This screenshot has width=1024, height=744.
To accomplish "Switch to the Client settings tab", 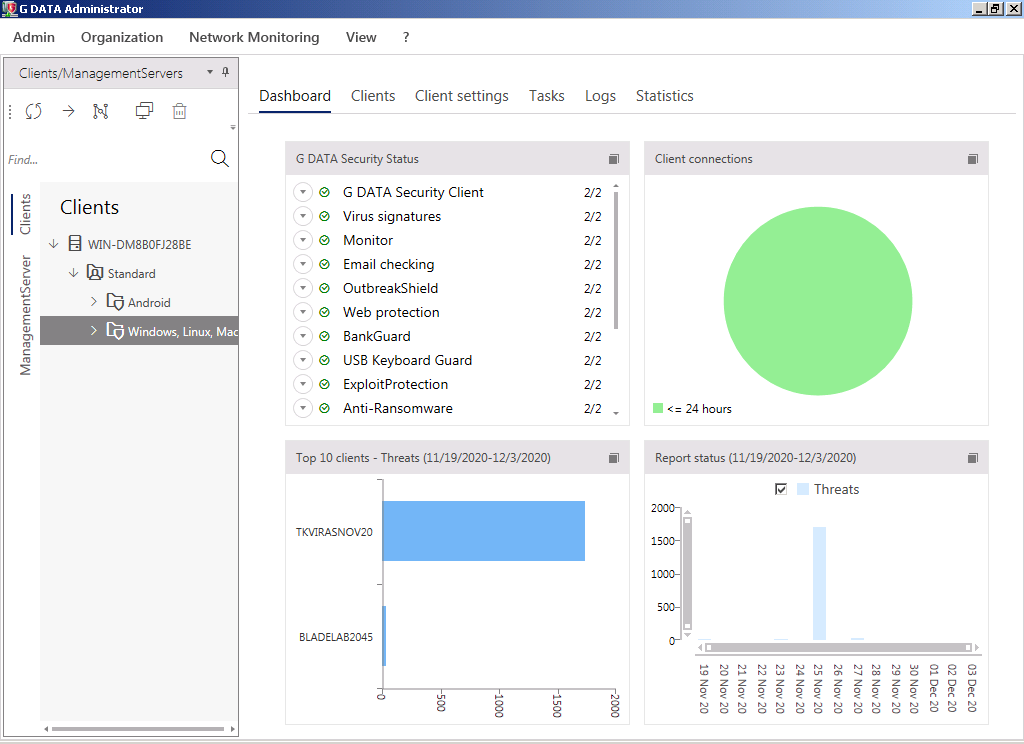I will click(x=461, y=96).
